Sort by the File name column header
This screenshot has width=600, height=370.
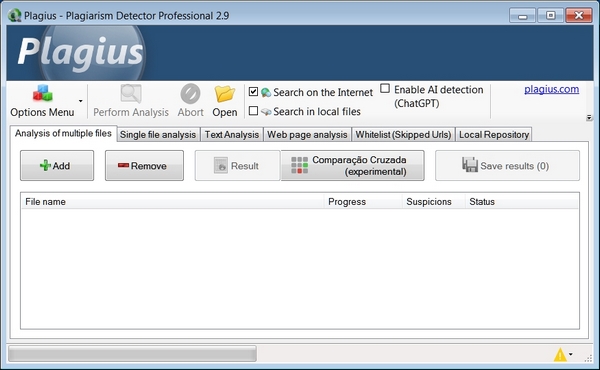[x=173, y=202]
